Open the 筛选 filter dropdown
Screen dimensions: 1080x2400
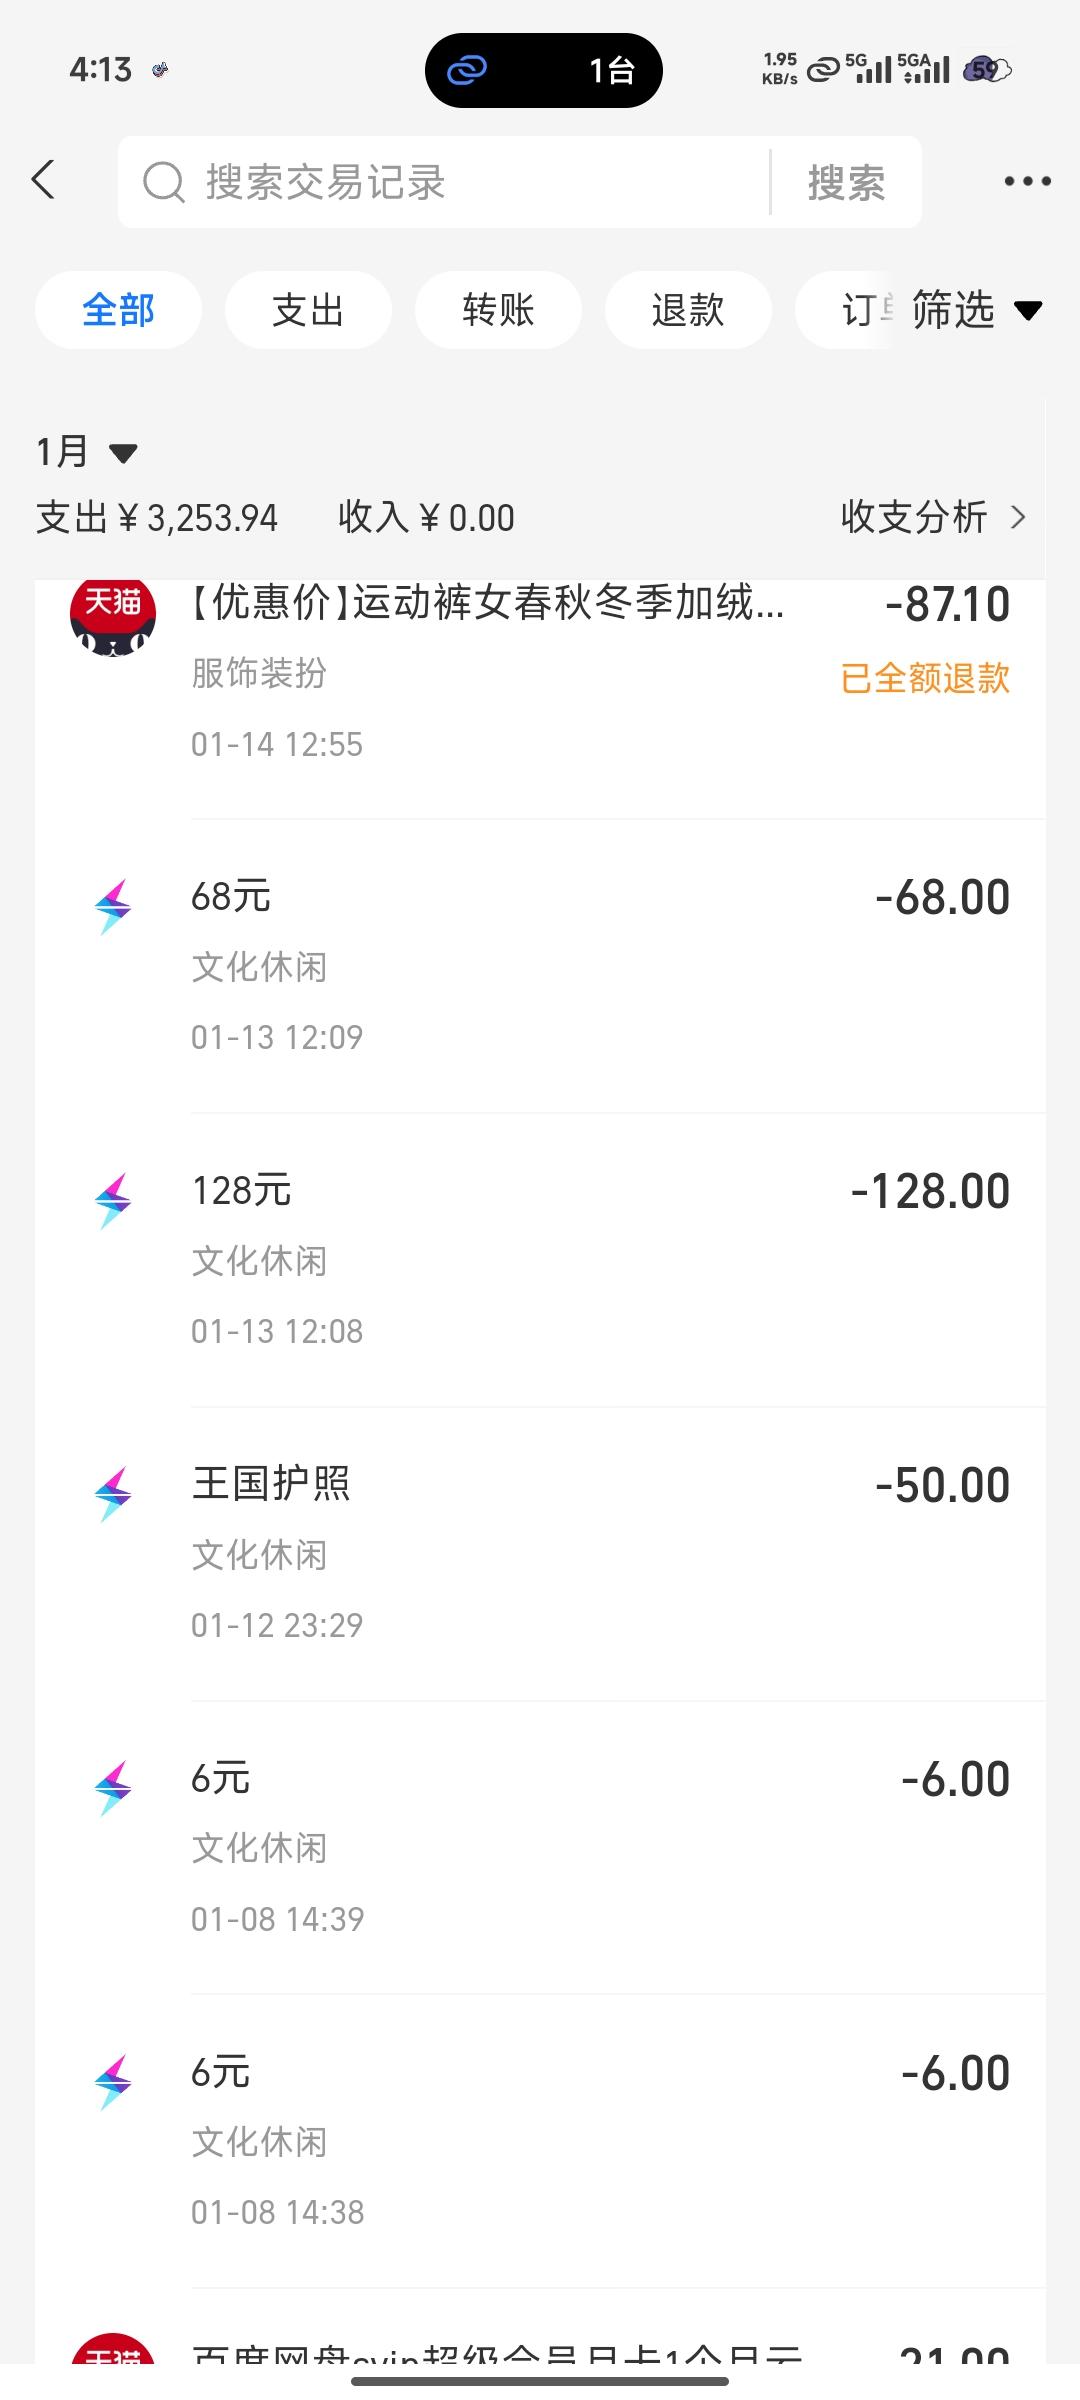click(976, 310)
